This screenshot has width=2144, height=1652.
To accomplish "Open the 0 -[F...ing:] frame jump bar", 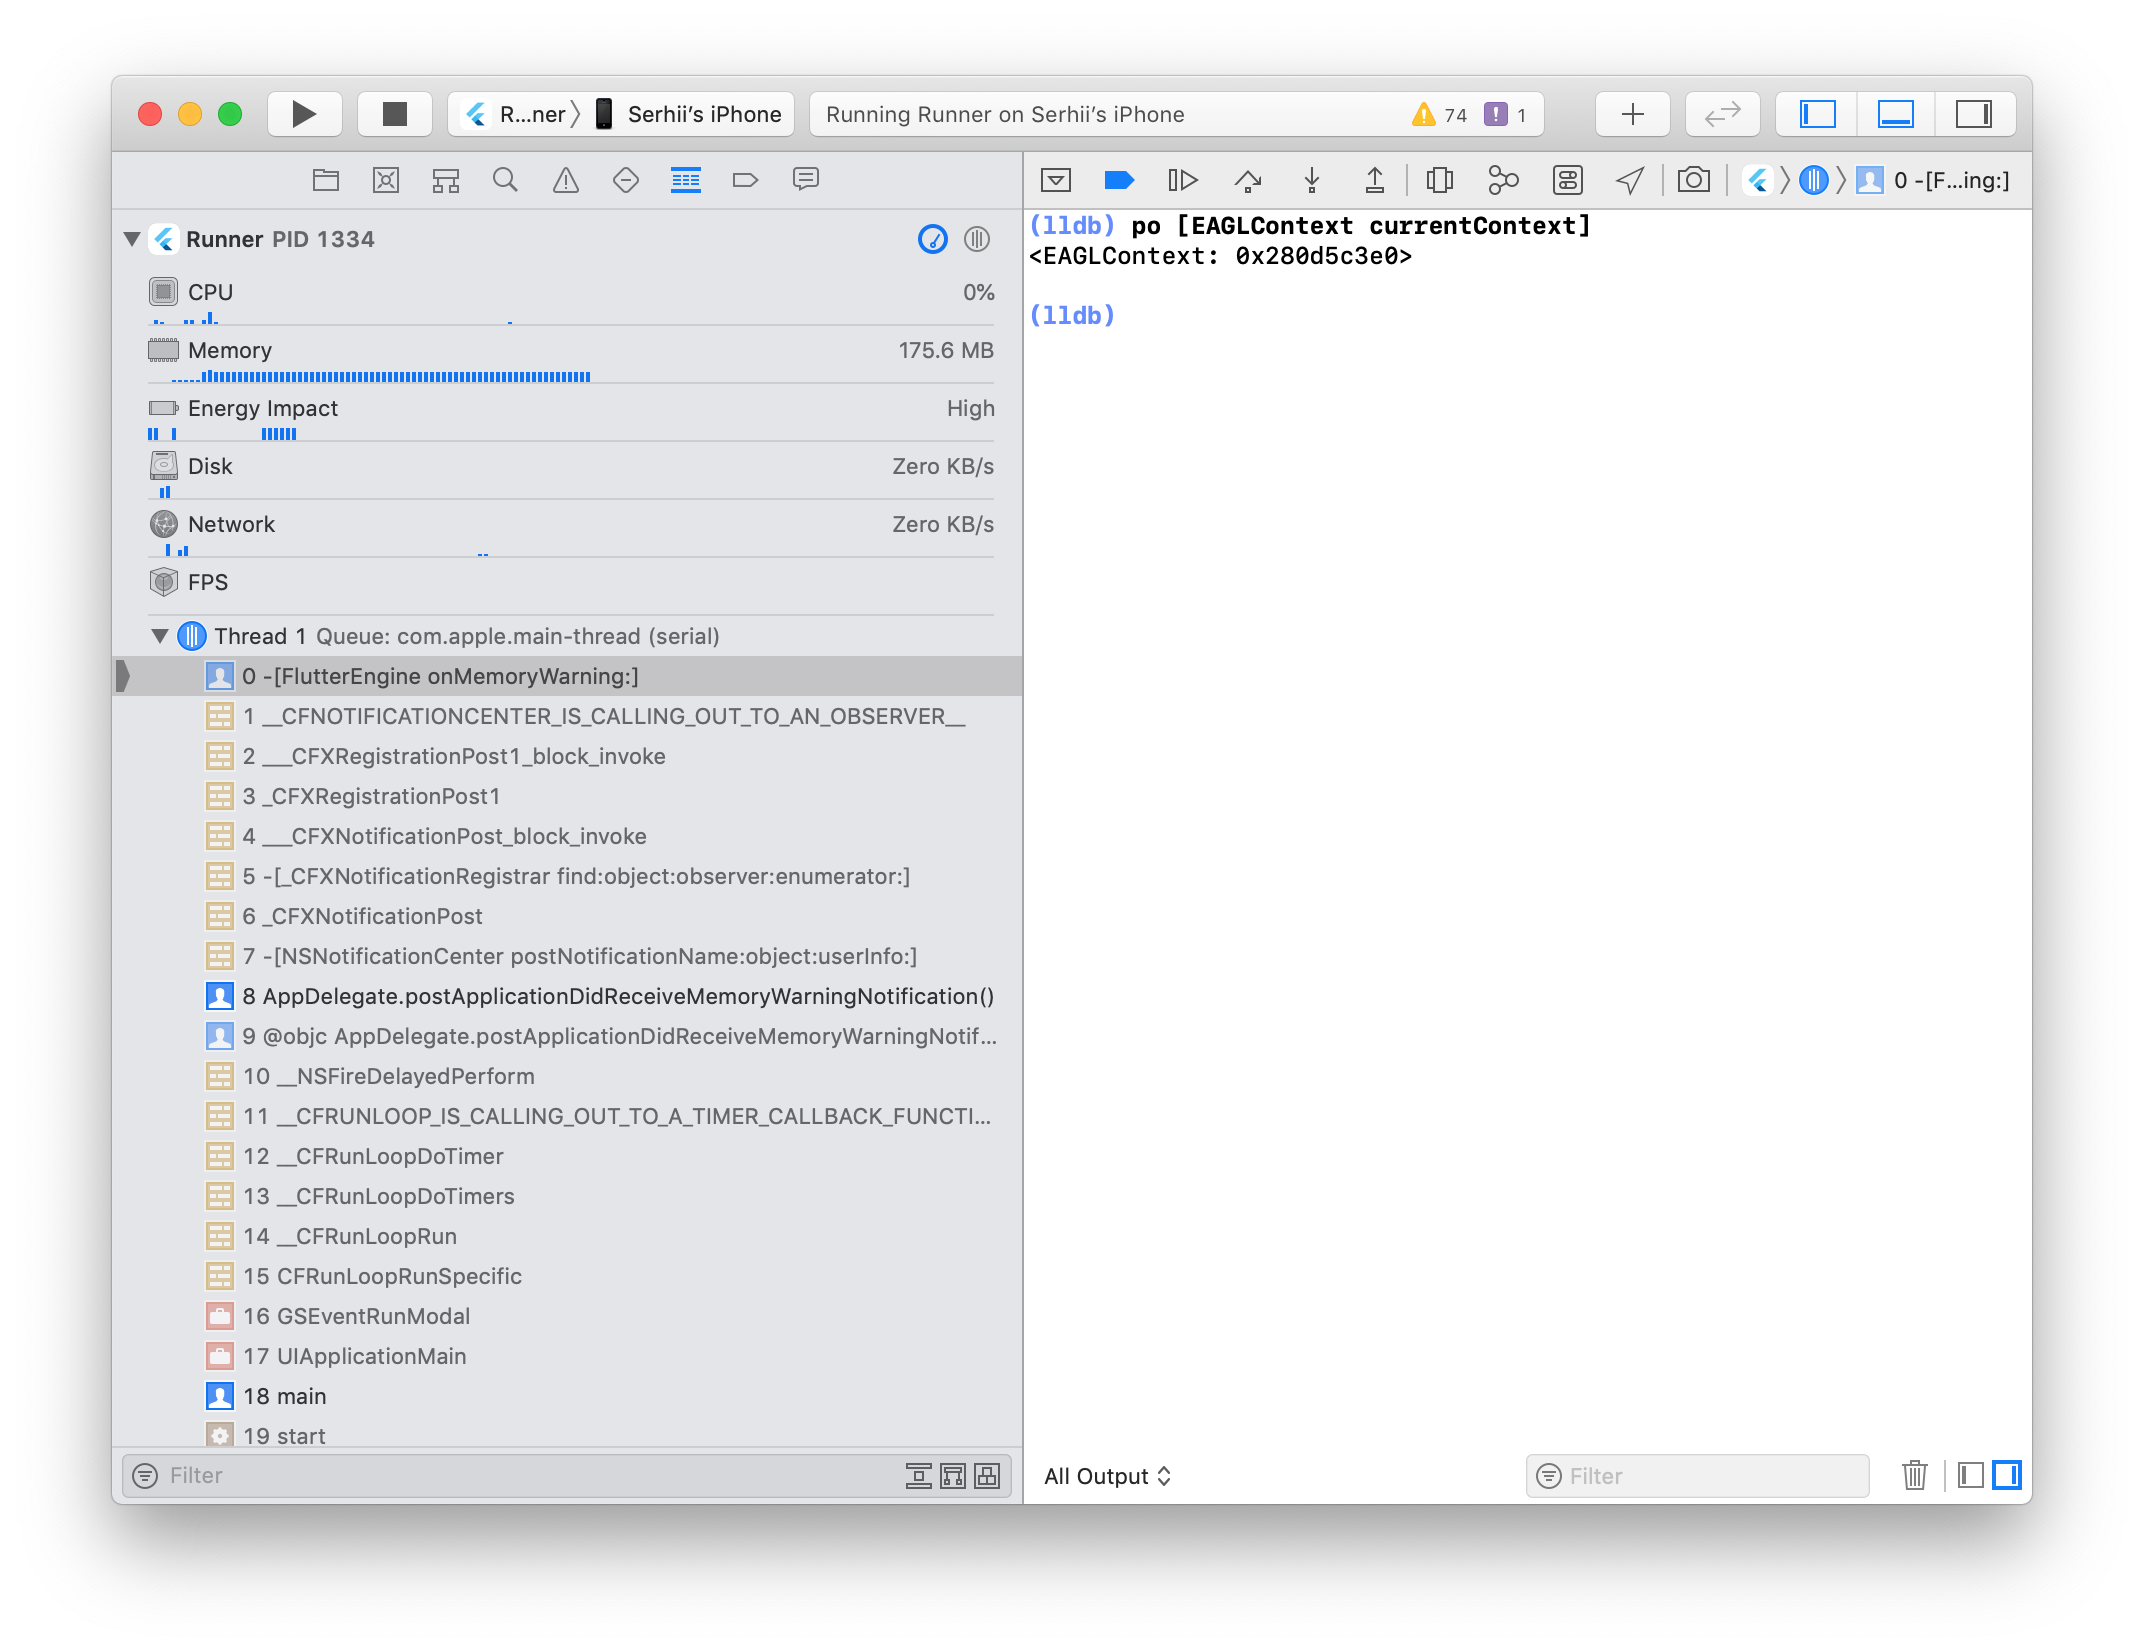I will click(x=1934, y=180).
